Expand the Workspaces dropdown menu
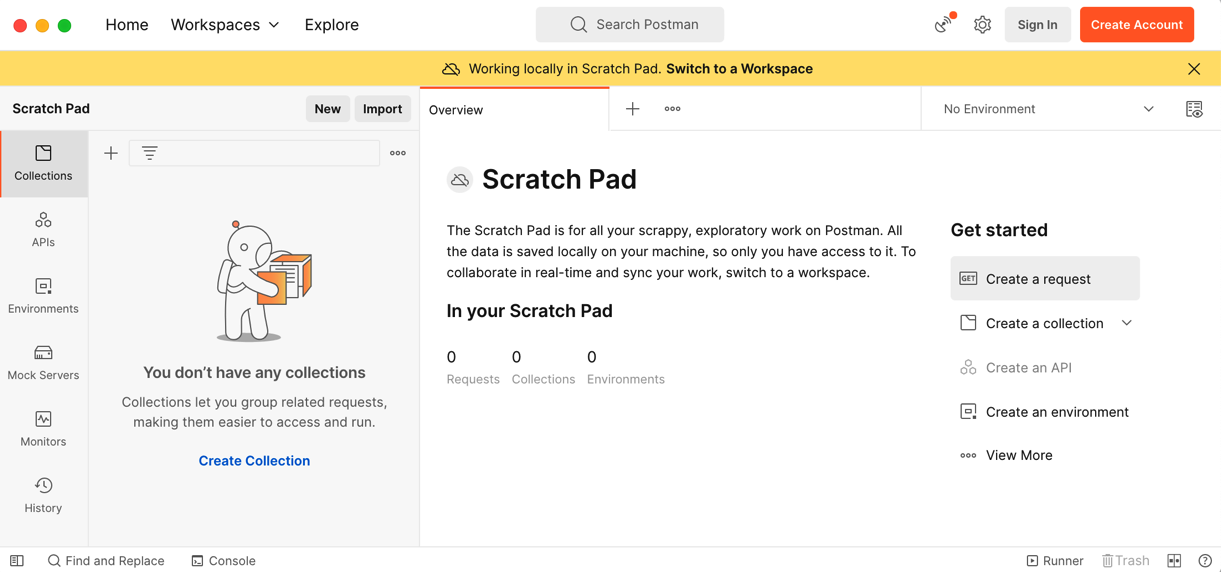The height and width of the screenshot is (572, 1221). pos(225,25)
